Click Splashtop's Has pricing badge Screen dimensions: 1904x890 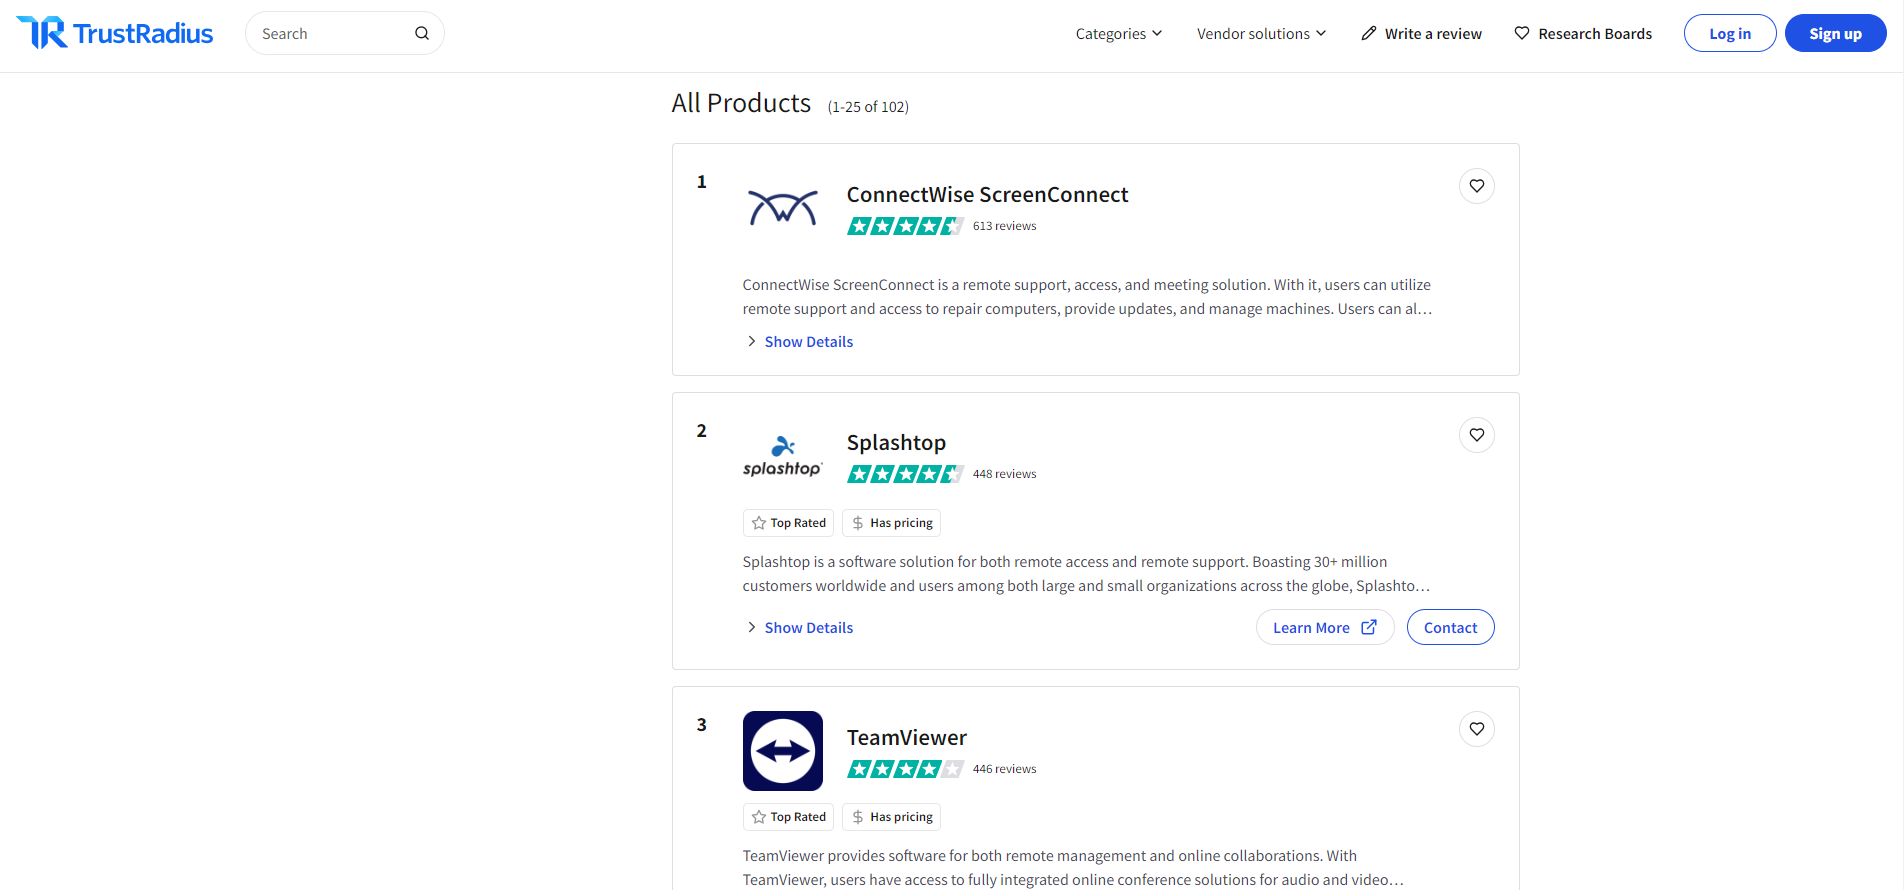click(891, 523)
